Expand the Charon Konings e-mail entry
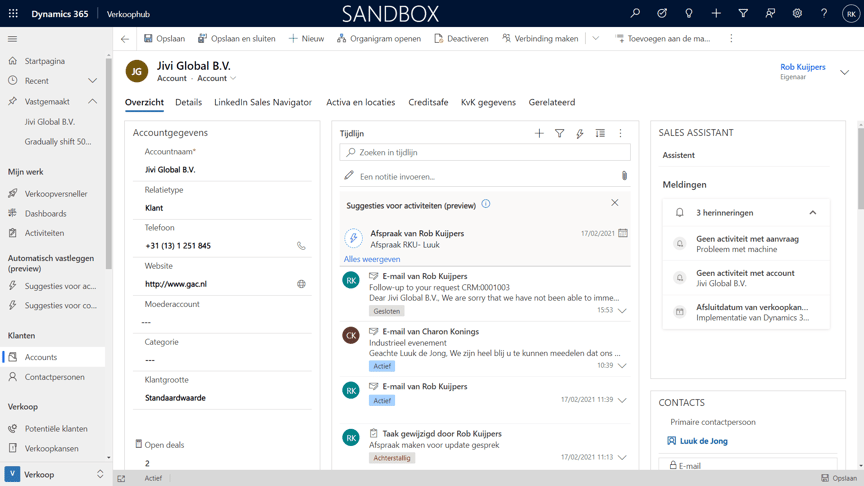This screenshot has height=486, width=864. [622, 366]
